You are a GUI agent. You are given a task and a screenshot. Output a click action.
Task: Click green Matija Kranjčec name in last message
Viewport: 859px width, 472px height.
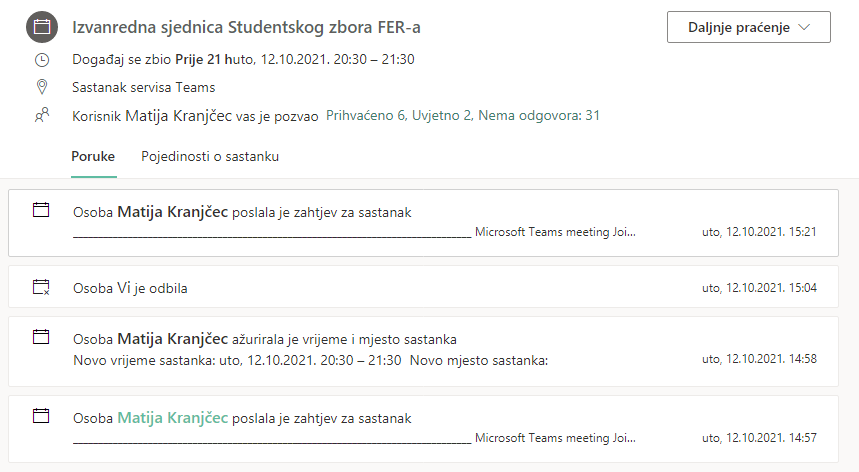(x=173, y=418)
